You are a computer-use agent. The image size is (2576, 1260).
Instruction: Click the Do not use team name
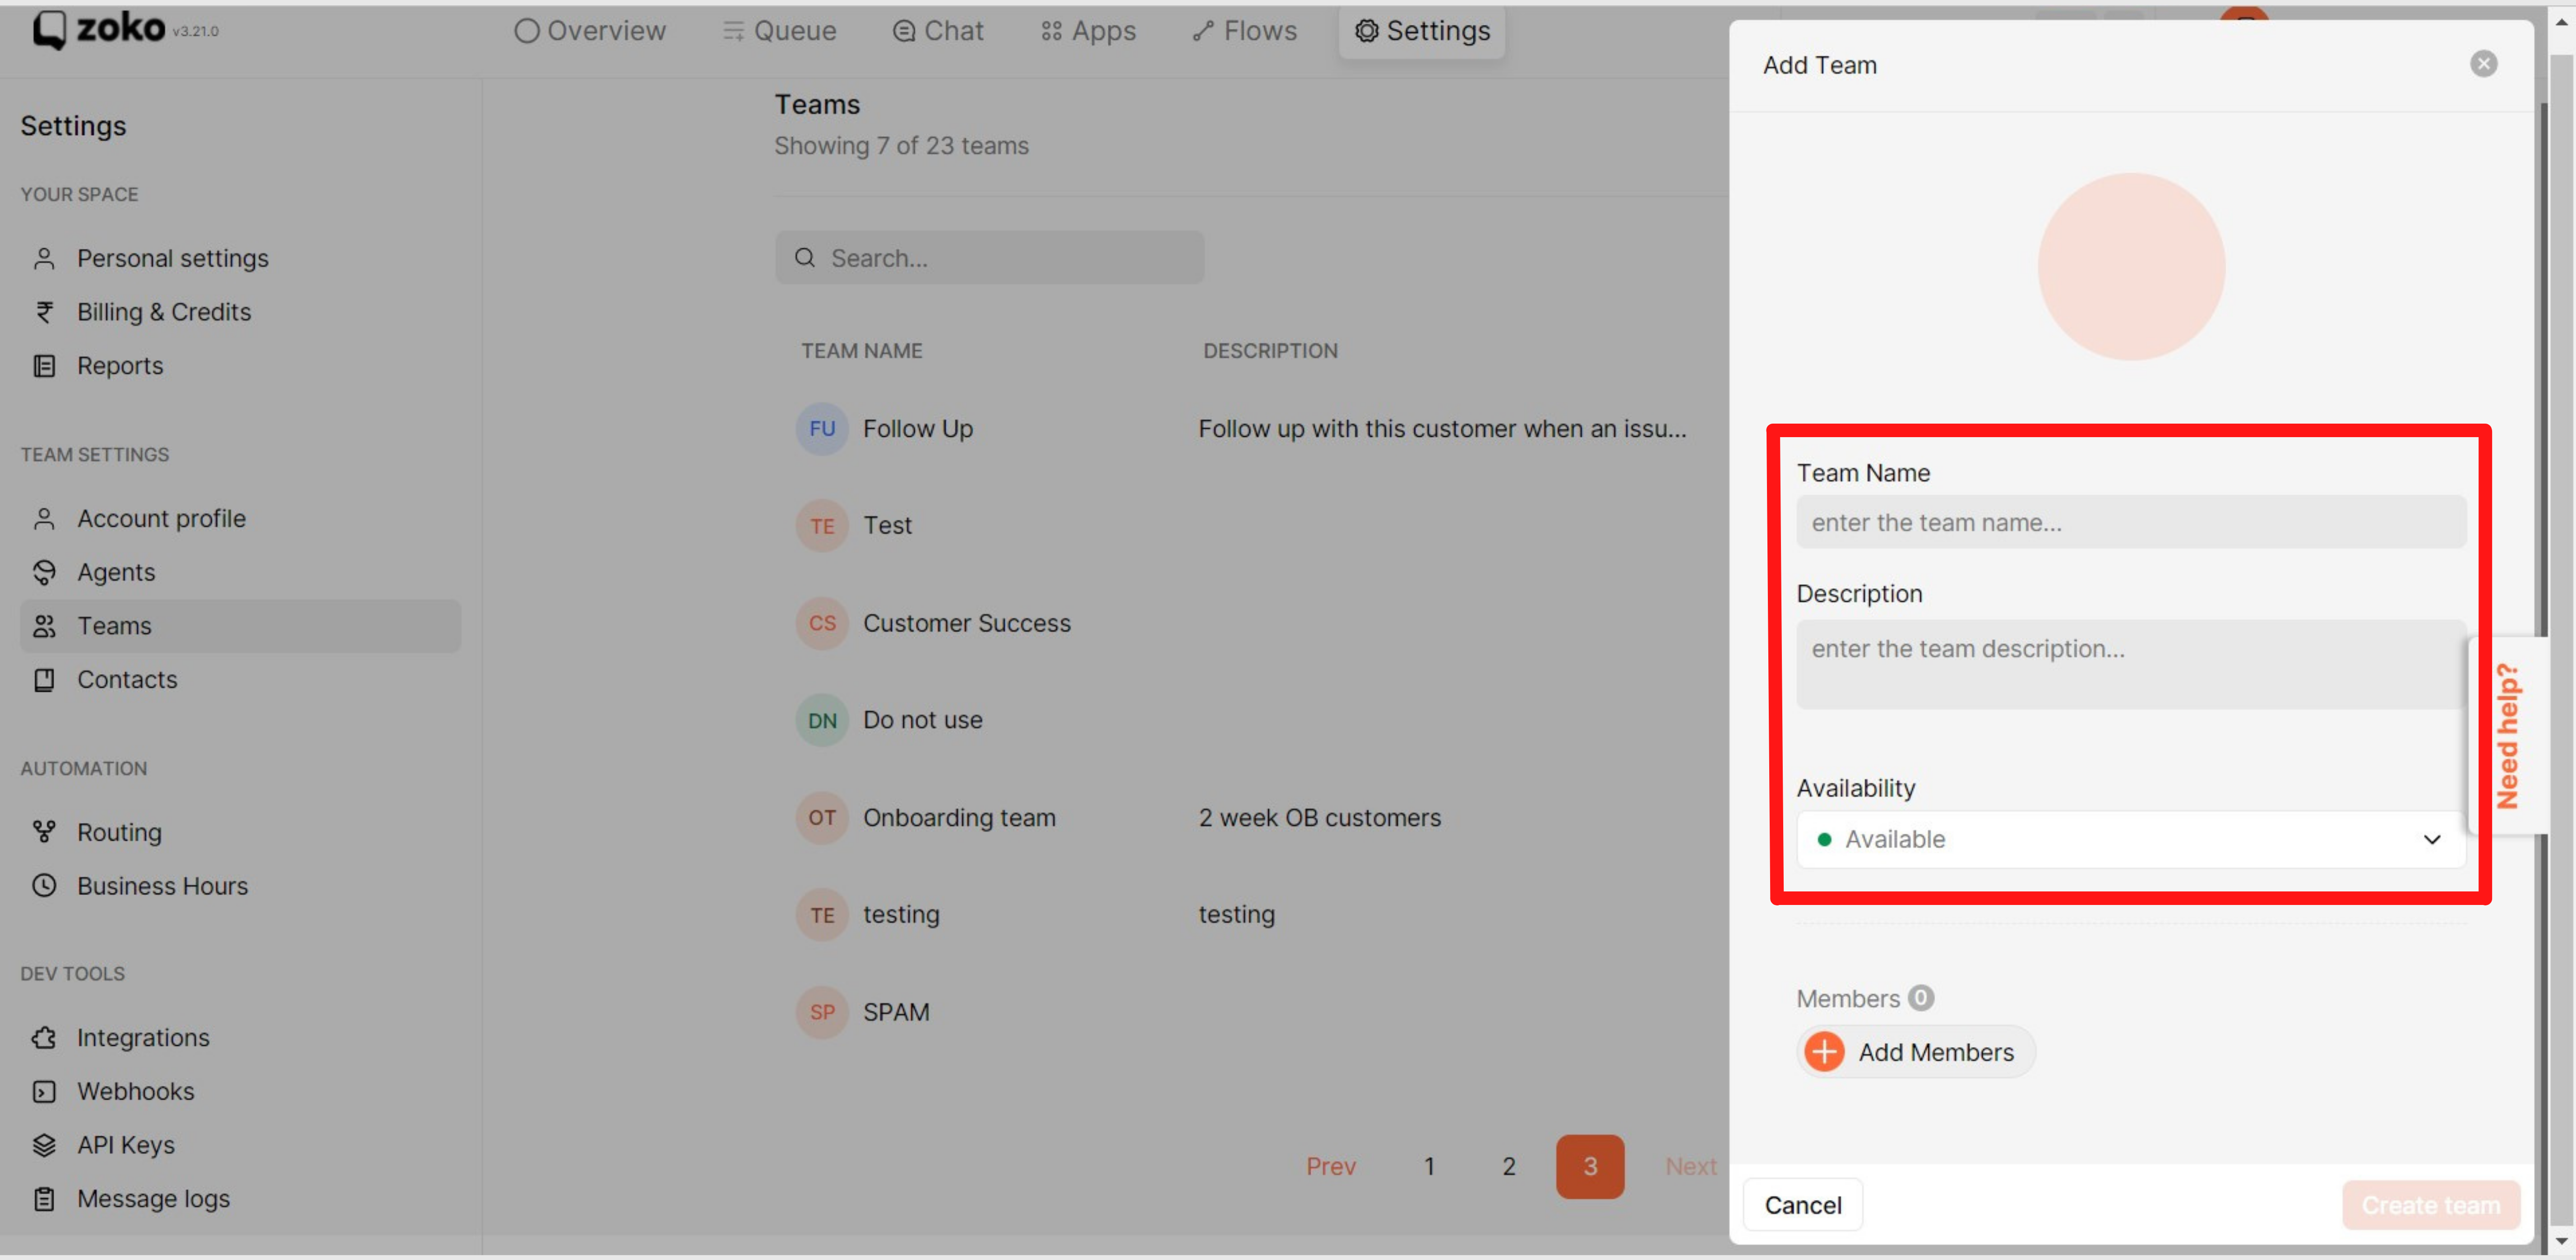(923, 720)
